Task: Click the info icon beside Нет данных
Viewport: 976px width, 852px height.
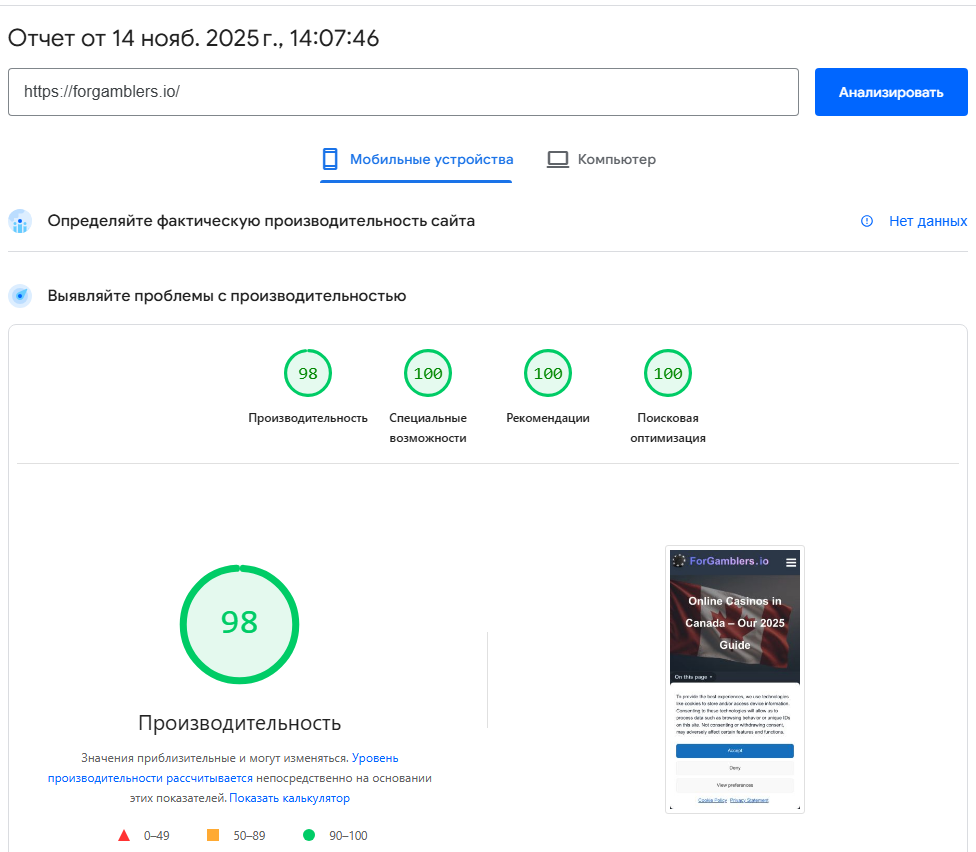Action: [x=866, y=221]
